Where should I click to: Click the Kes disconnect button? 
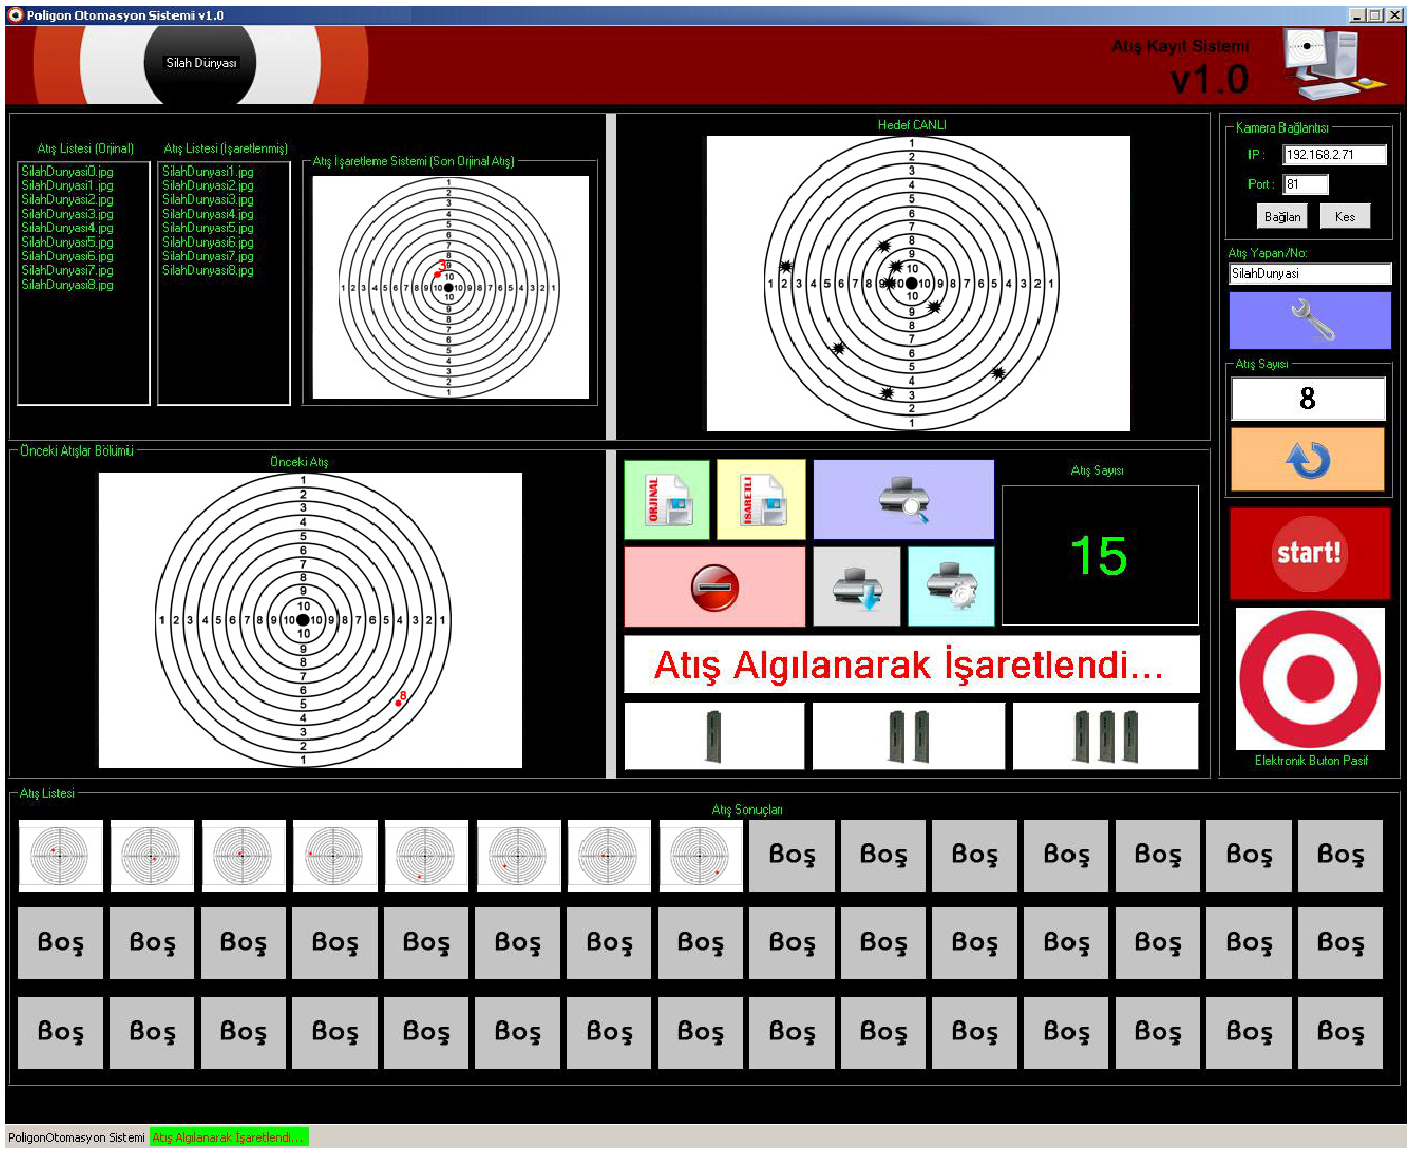(x=1344, y=216)
